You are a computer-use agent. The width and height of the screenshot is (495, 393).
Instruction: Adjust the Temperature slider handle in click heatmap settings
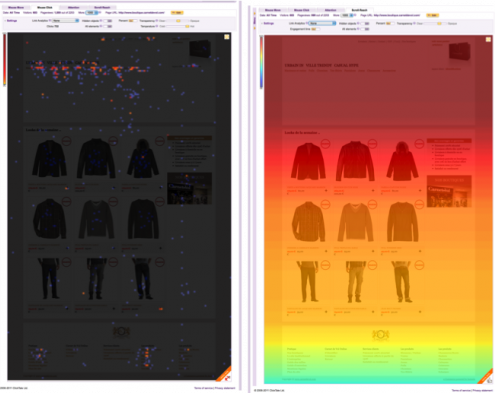coord(187,26)
